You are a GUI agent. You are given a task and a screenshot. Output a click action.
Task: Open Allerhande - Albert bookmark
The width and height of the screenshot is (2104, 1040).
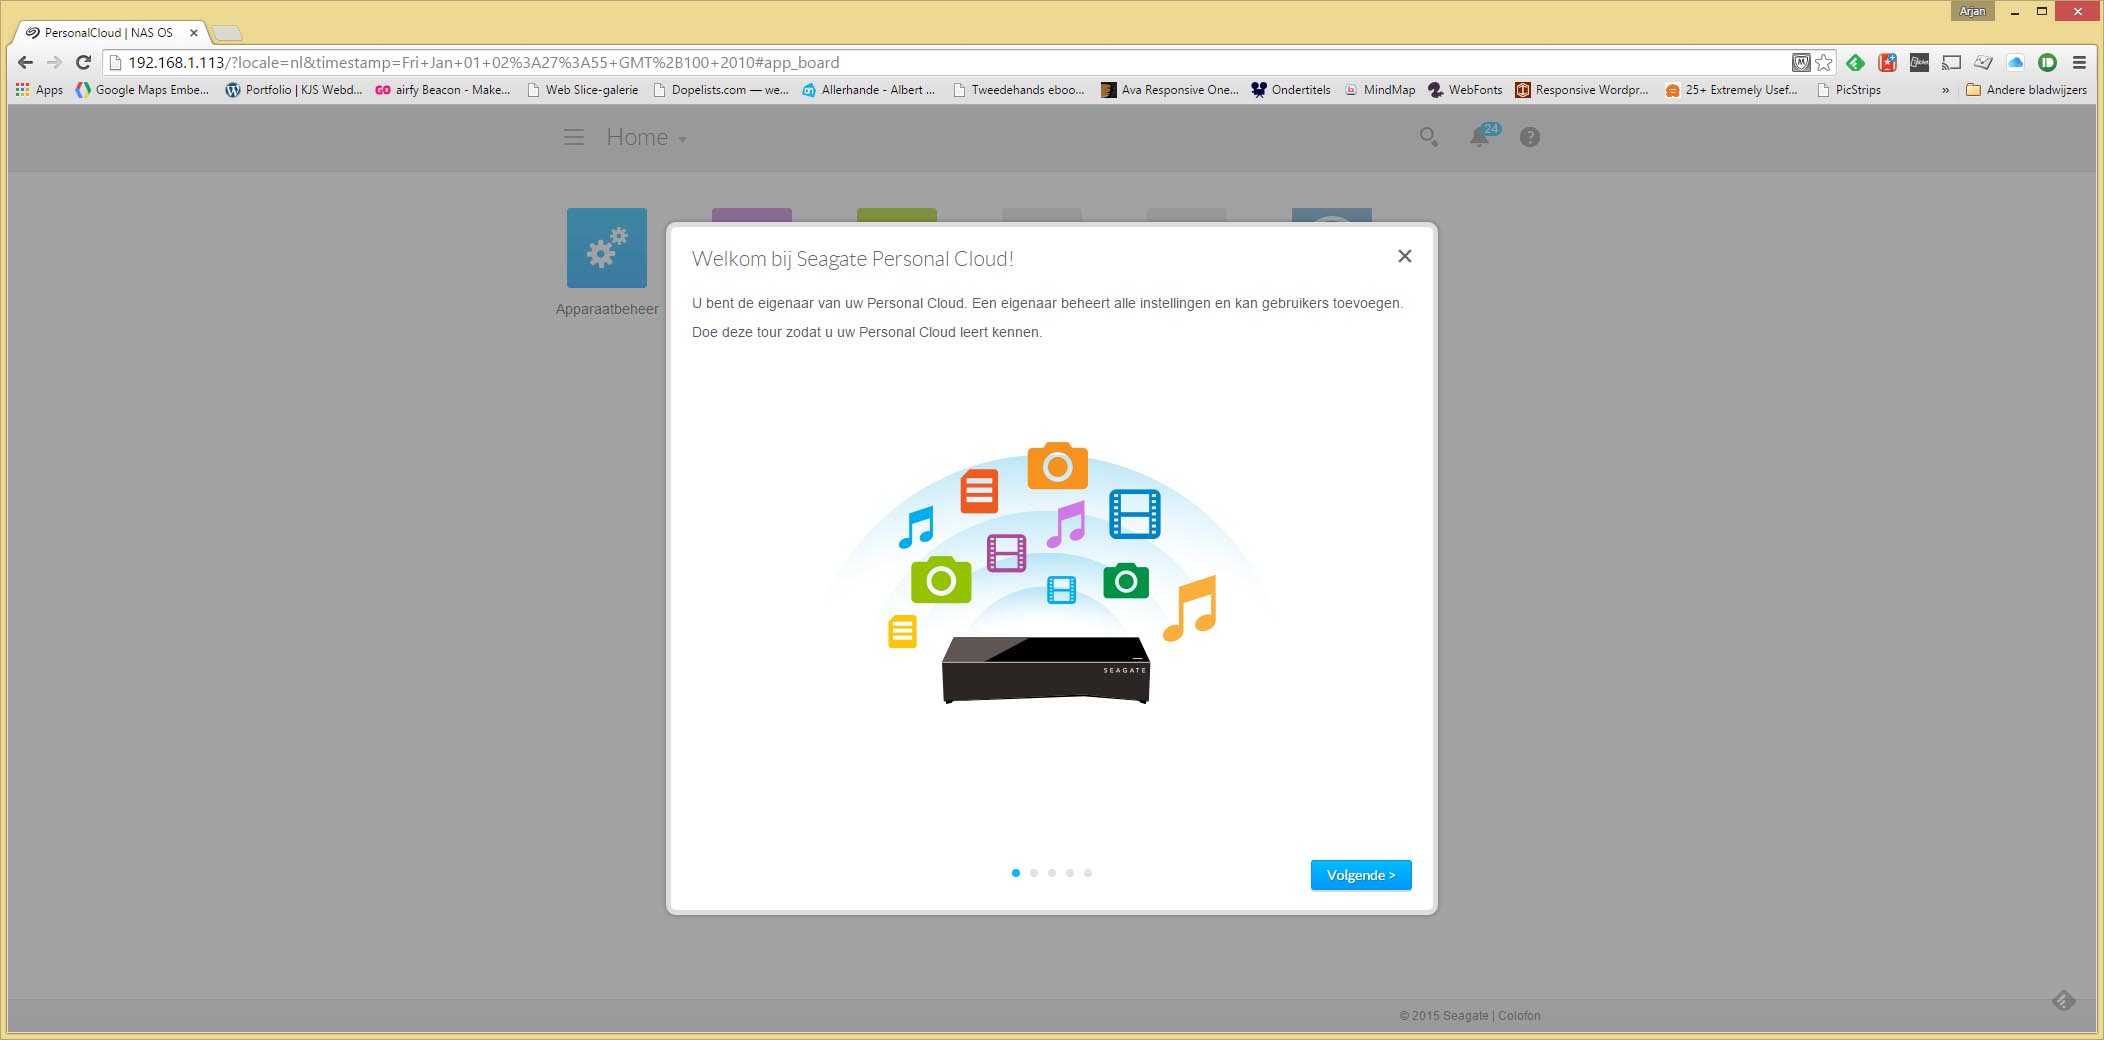coord(868,90)
